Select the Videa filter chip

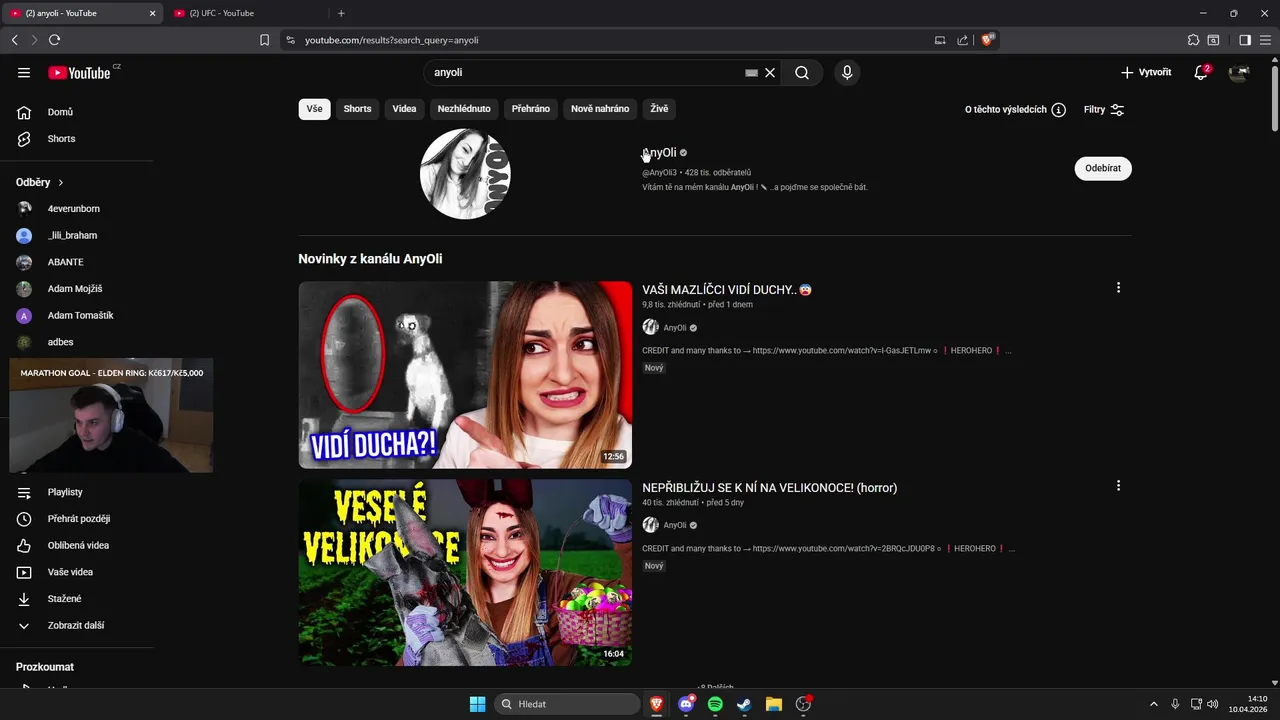[404, 109]
